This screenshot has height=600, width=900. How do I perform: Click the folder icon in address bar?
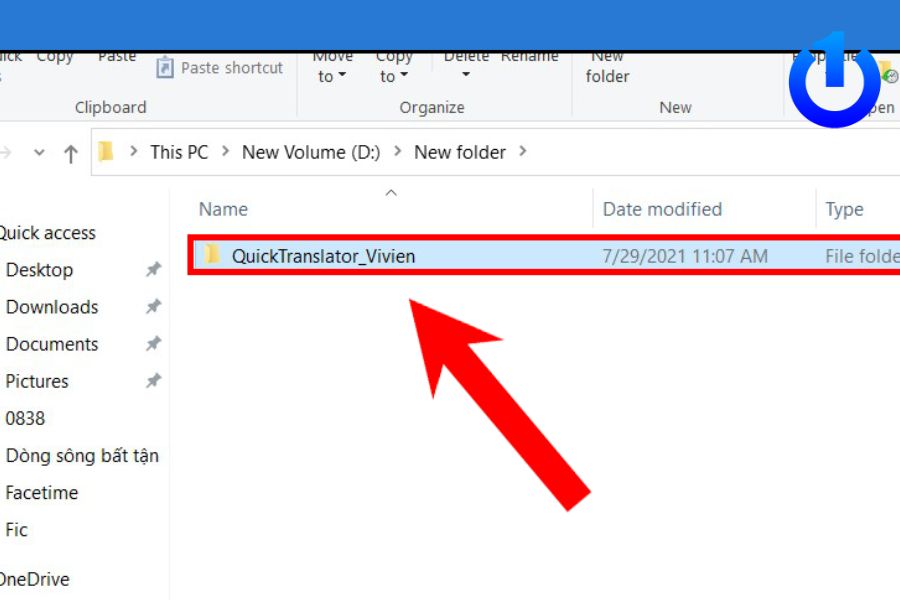coord(106,152)
